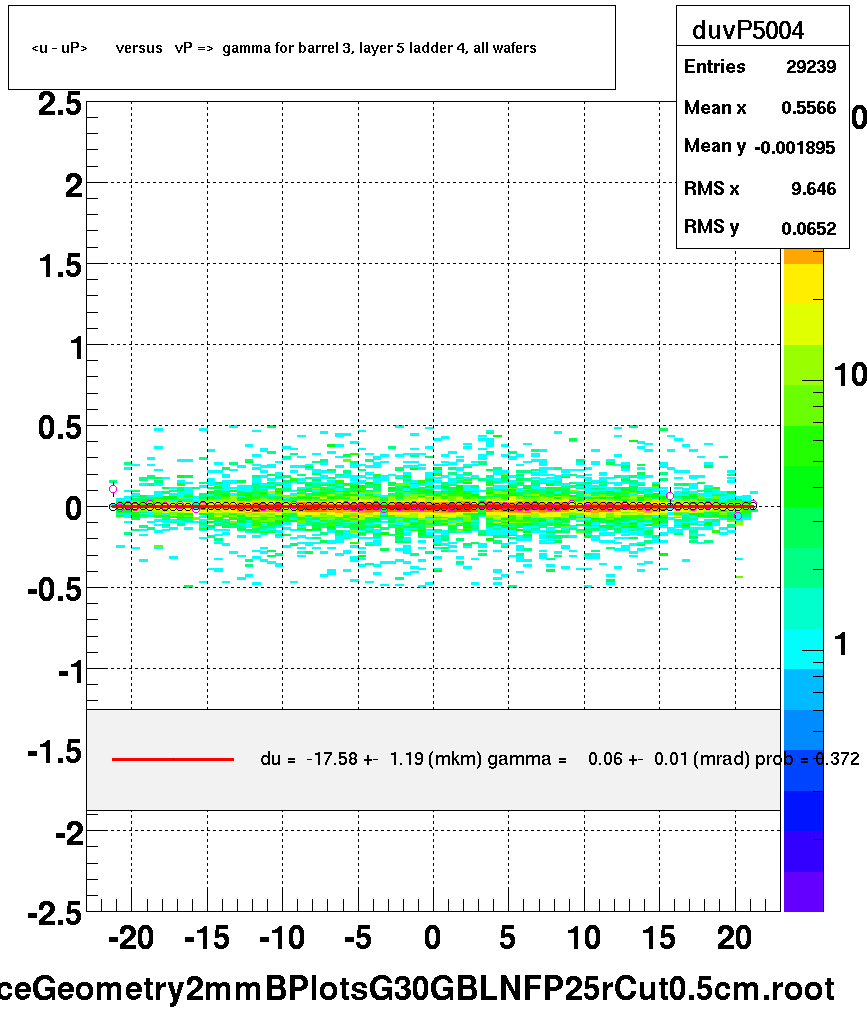Click the red fit line sample in legend
The image size is (867, 1013).
(172, 759)
